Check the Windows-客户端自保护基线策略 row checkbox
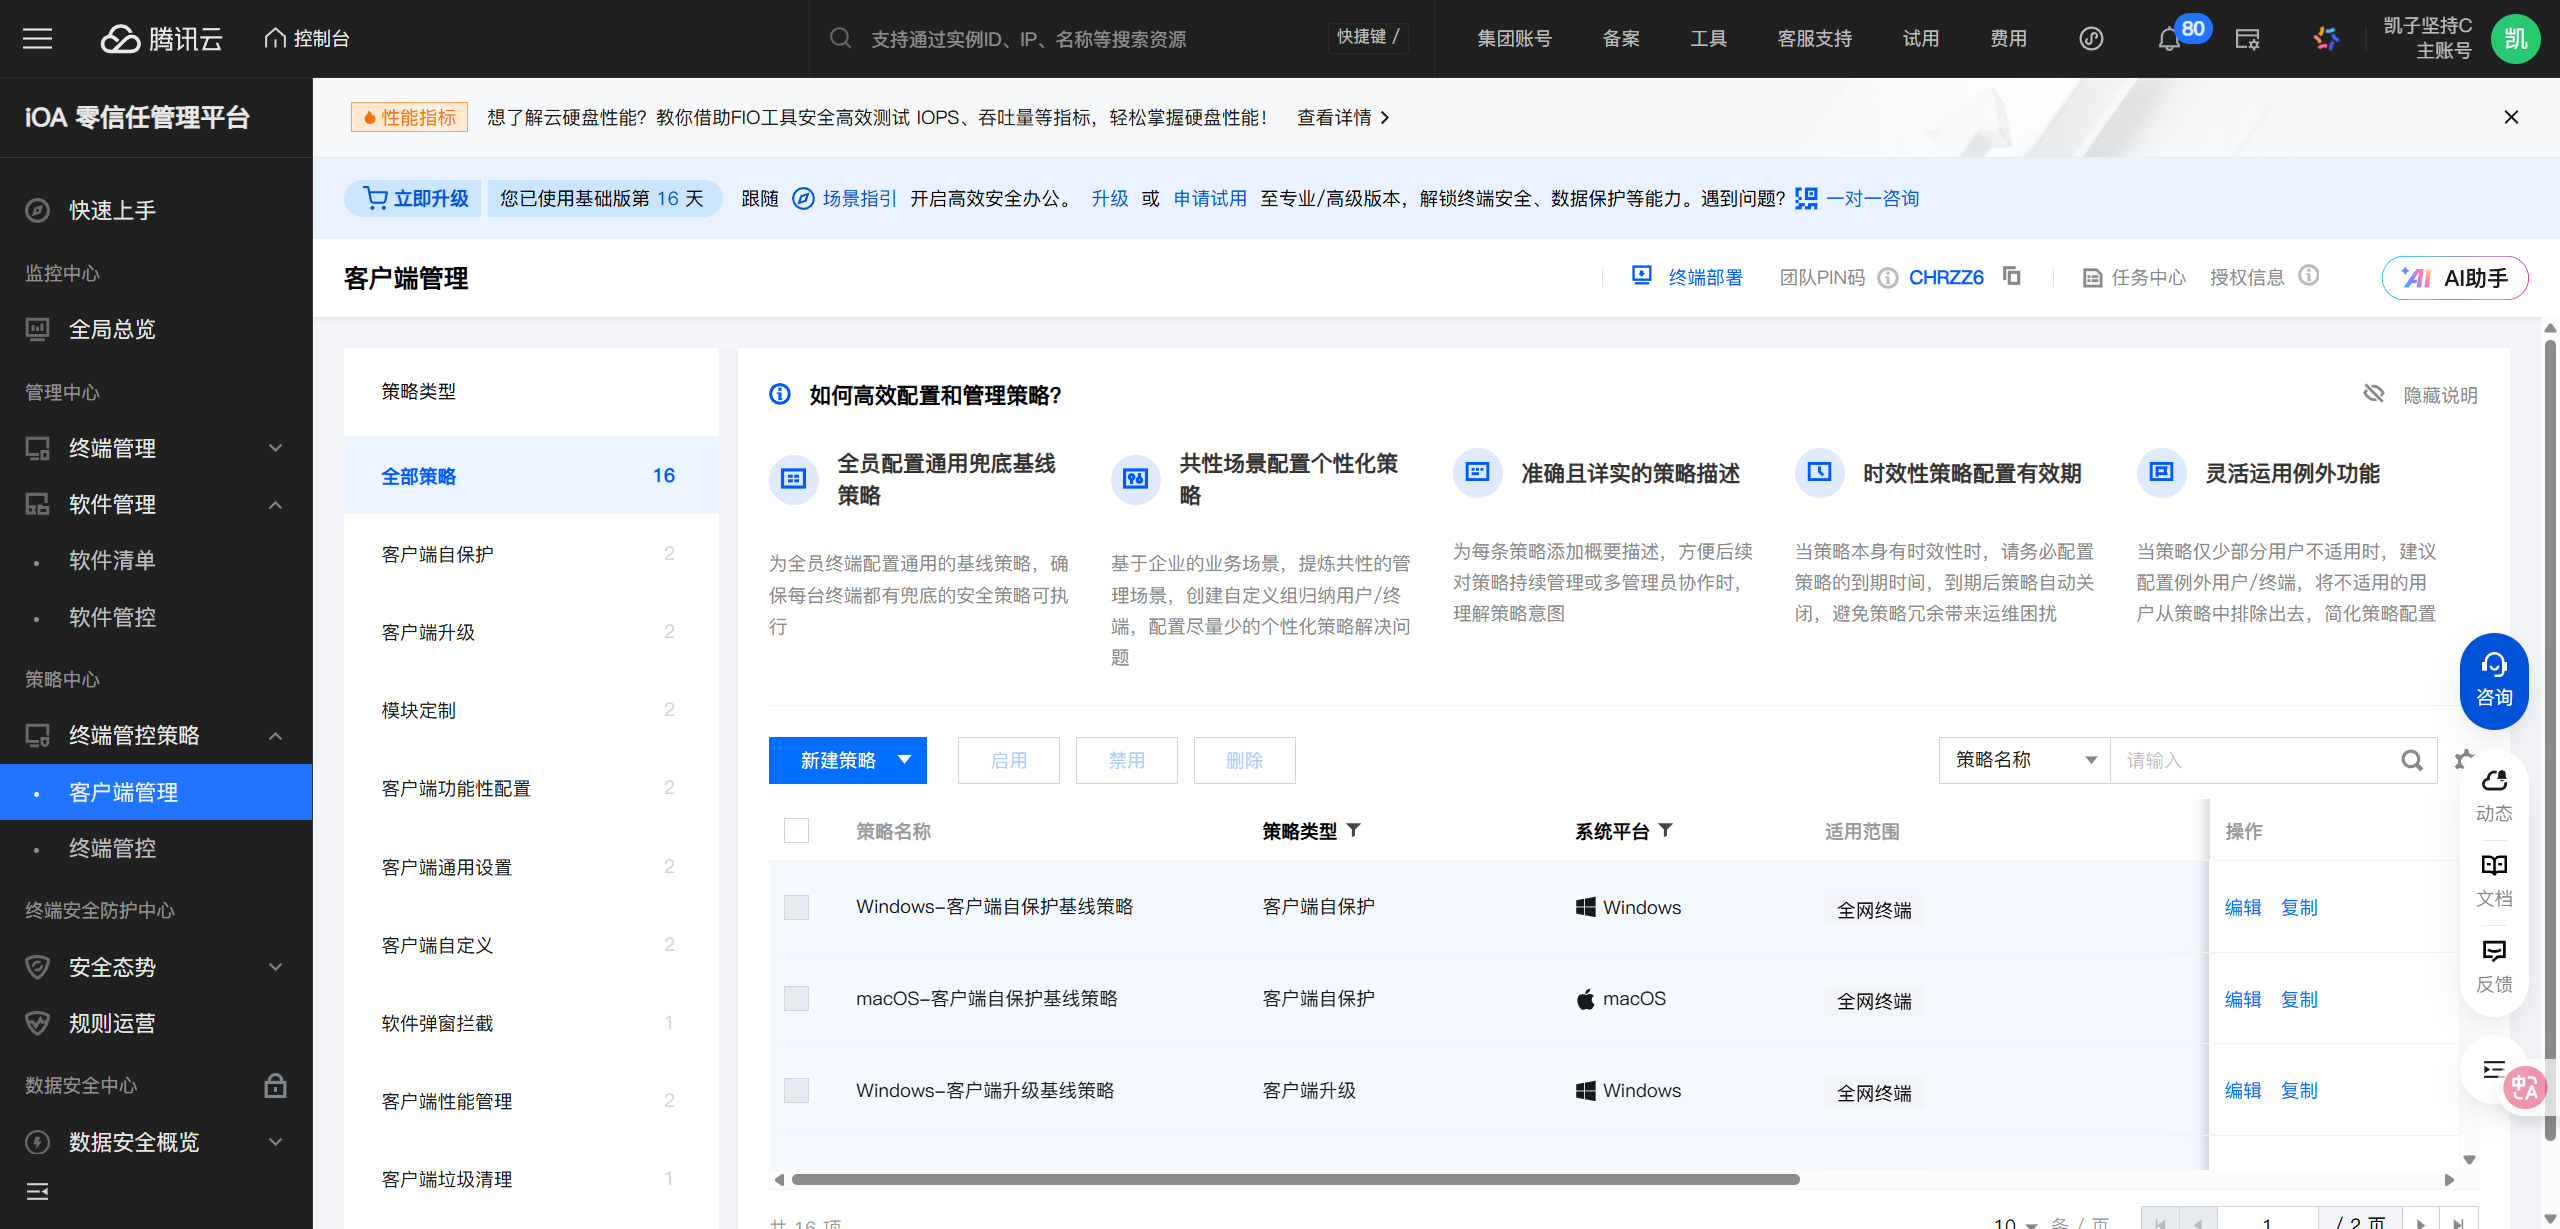This screenshot has width=2560, height=1229. pyautogui.click(x=796, y=907)
